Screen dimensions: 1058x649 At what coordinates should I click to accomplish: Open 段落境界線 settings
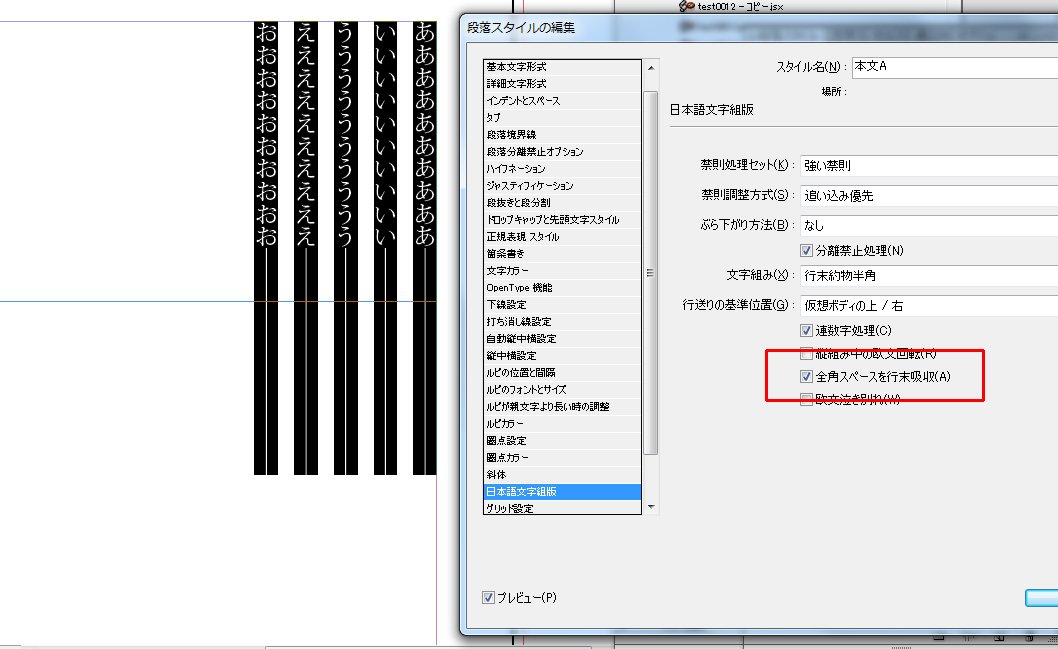click(x=562, y=135)
